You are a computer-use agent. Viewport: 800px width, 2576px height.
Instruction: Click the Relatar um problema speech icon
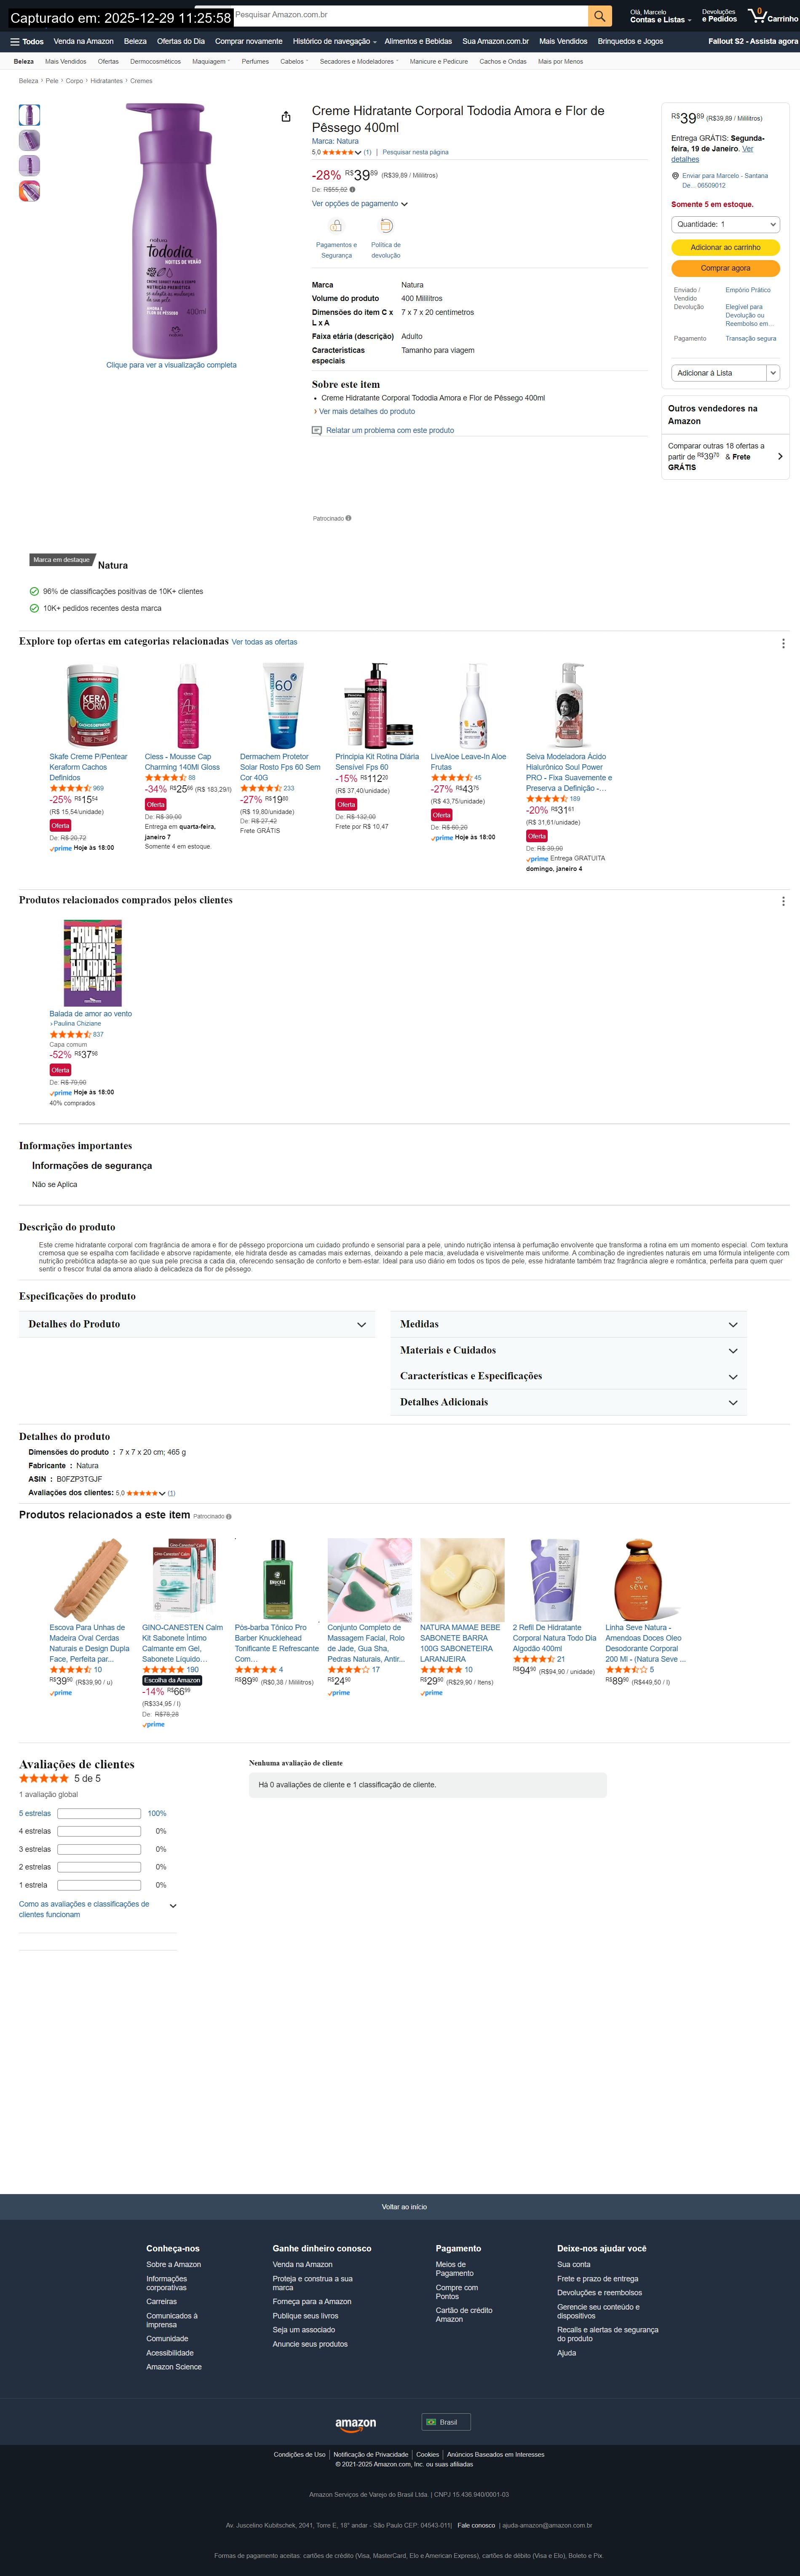click(317, 431)
